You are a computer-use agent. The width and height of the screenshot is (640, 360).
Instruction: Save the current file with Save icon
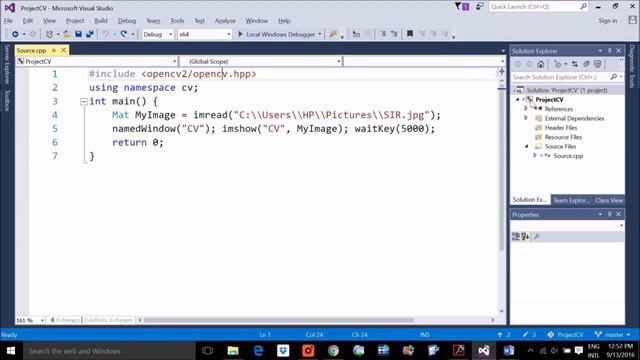[78, 34]
